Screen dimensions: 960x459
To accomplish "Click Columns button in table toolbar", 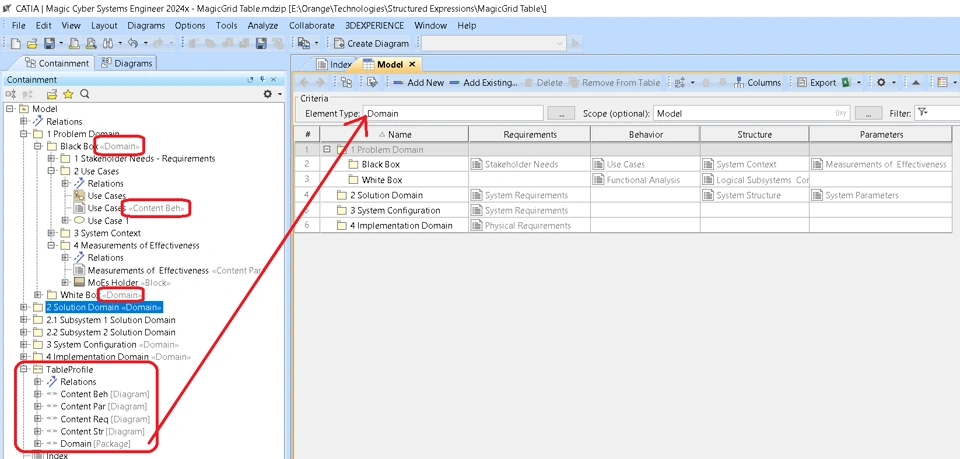I will (757, 83).
